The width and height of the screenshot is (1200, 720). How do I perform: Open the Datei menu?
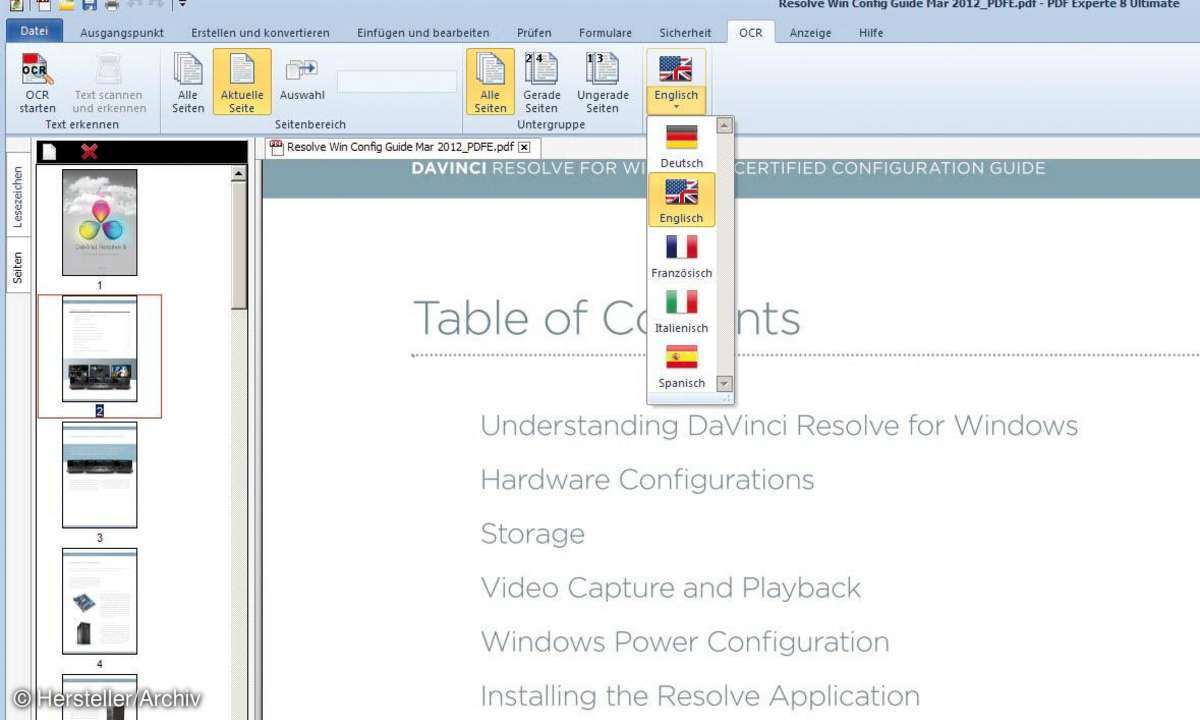tap(34, 31)
